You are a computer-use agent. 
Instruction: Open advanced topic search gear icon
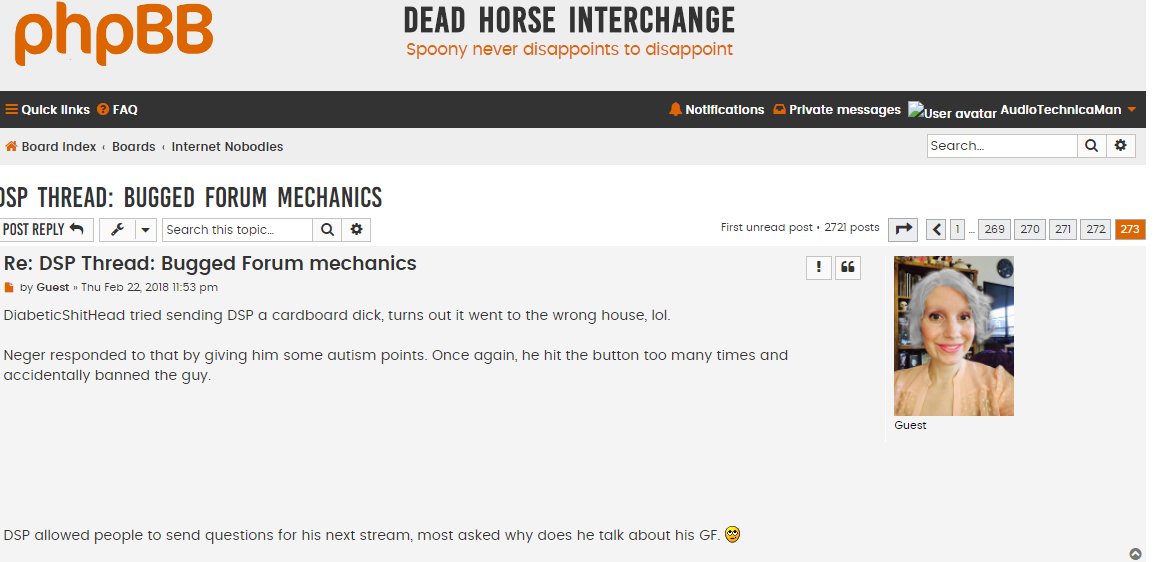click(x=357, y=230)
